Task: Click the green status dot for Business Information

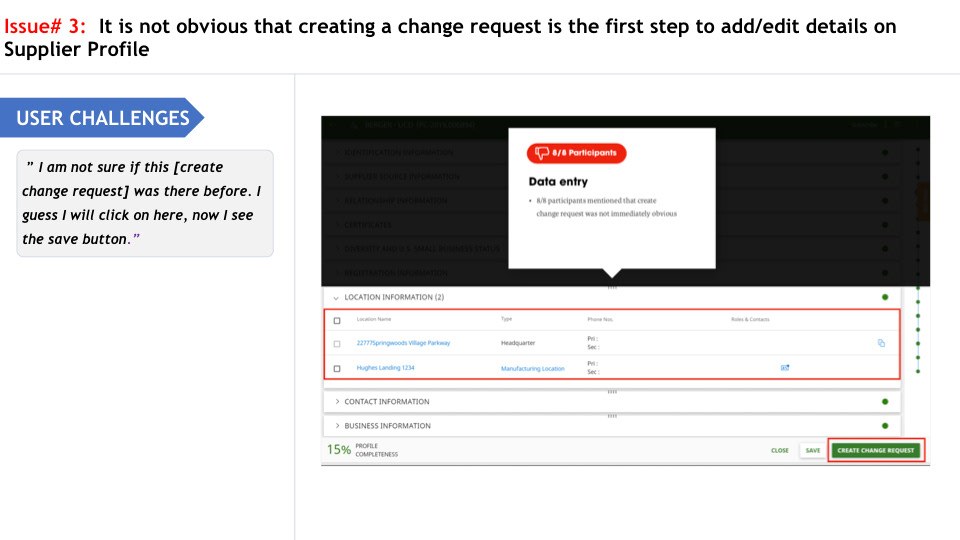Action: pyautogui.click(x=885, y=426)
